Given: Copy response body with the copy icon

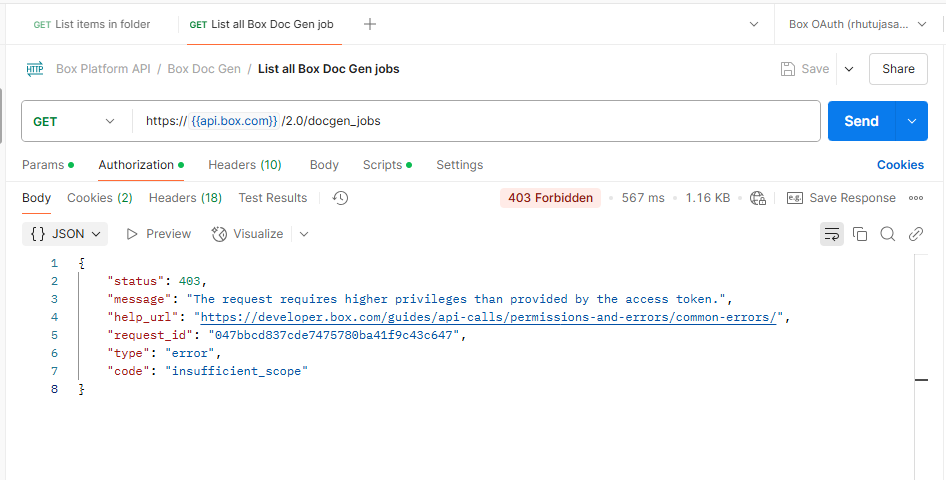Looking at the screenshot, I should [860, 234].
